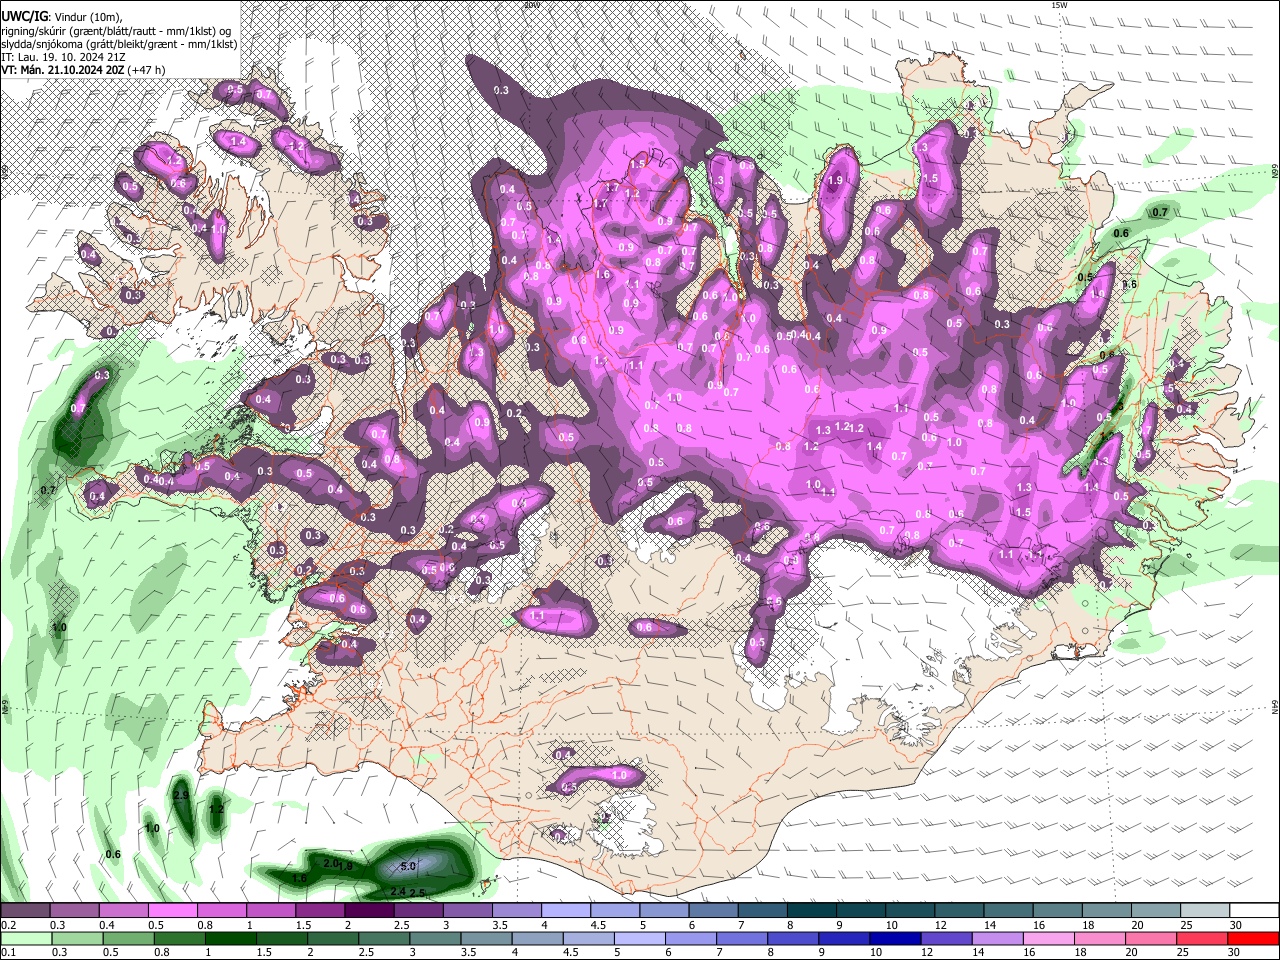Pick the crimson 25 swatch in the bottom legend row
Image resolution: width=1280 pixels, height=960 pixels.
click(x=1203, y=939)
